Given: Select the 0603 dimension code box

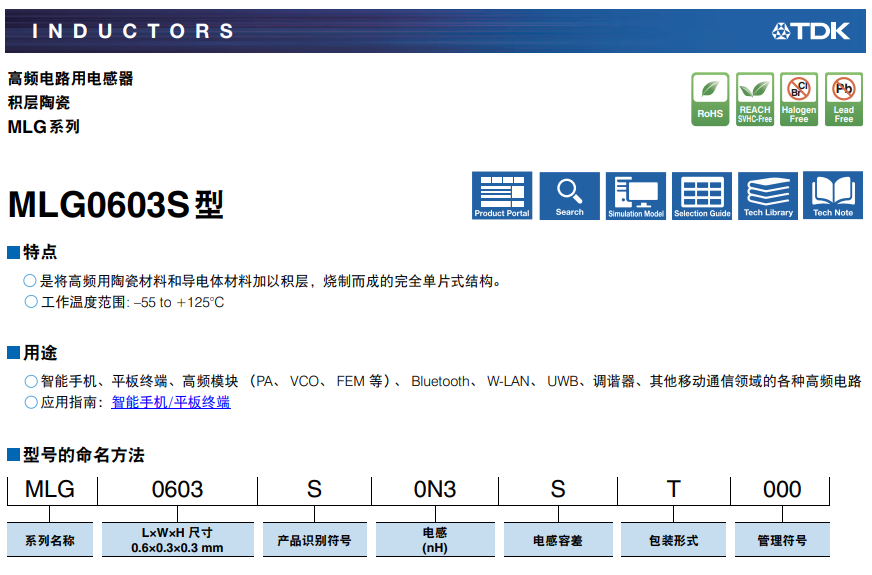Looking at the screenshot, I should [177, 489].
